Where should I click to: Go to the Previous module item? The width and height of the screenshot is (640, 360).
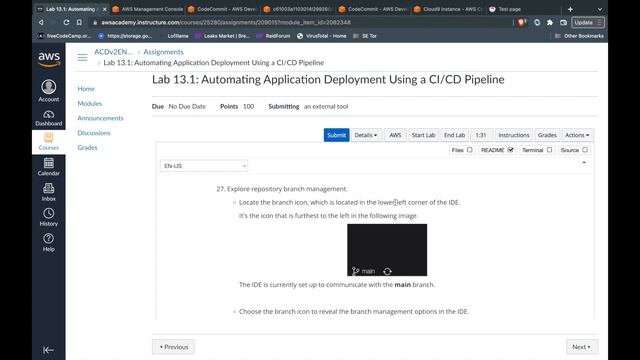173,347
